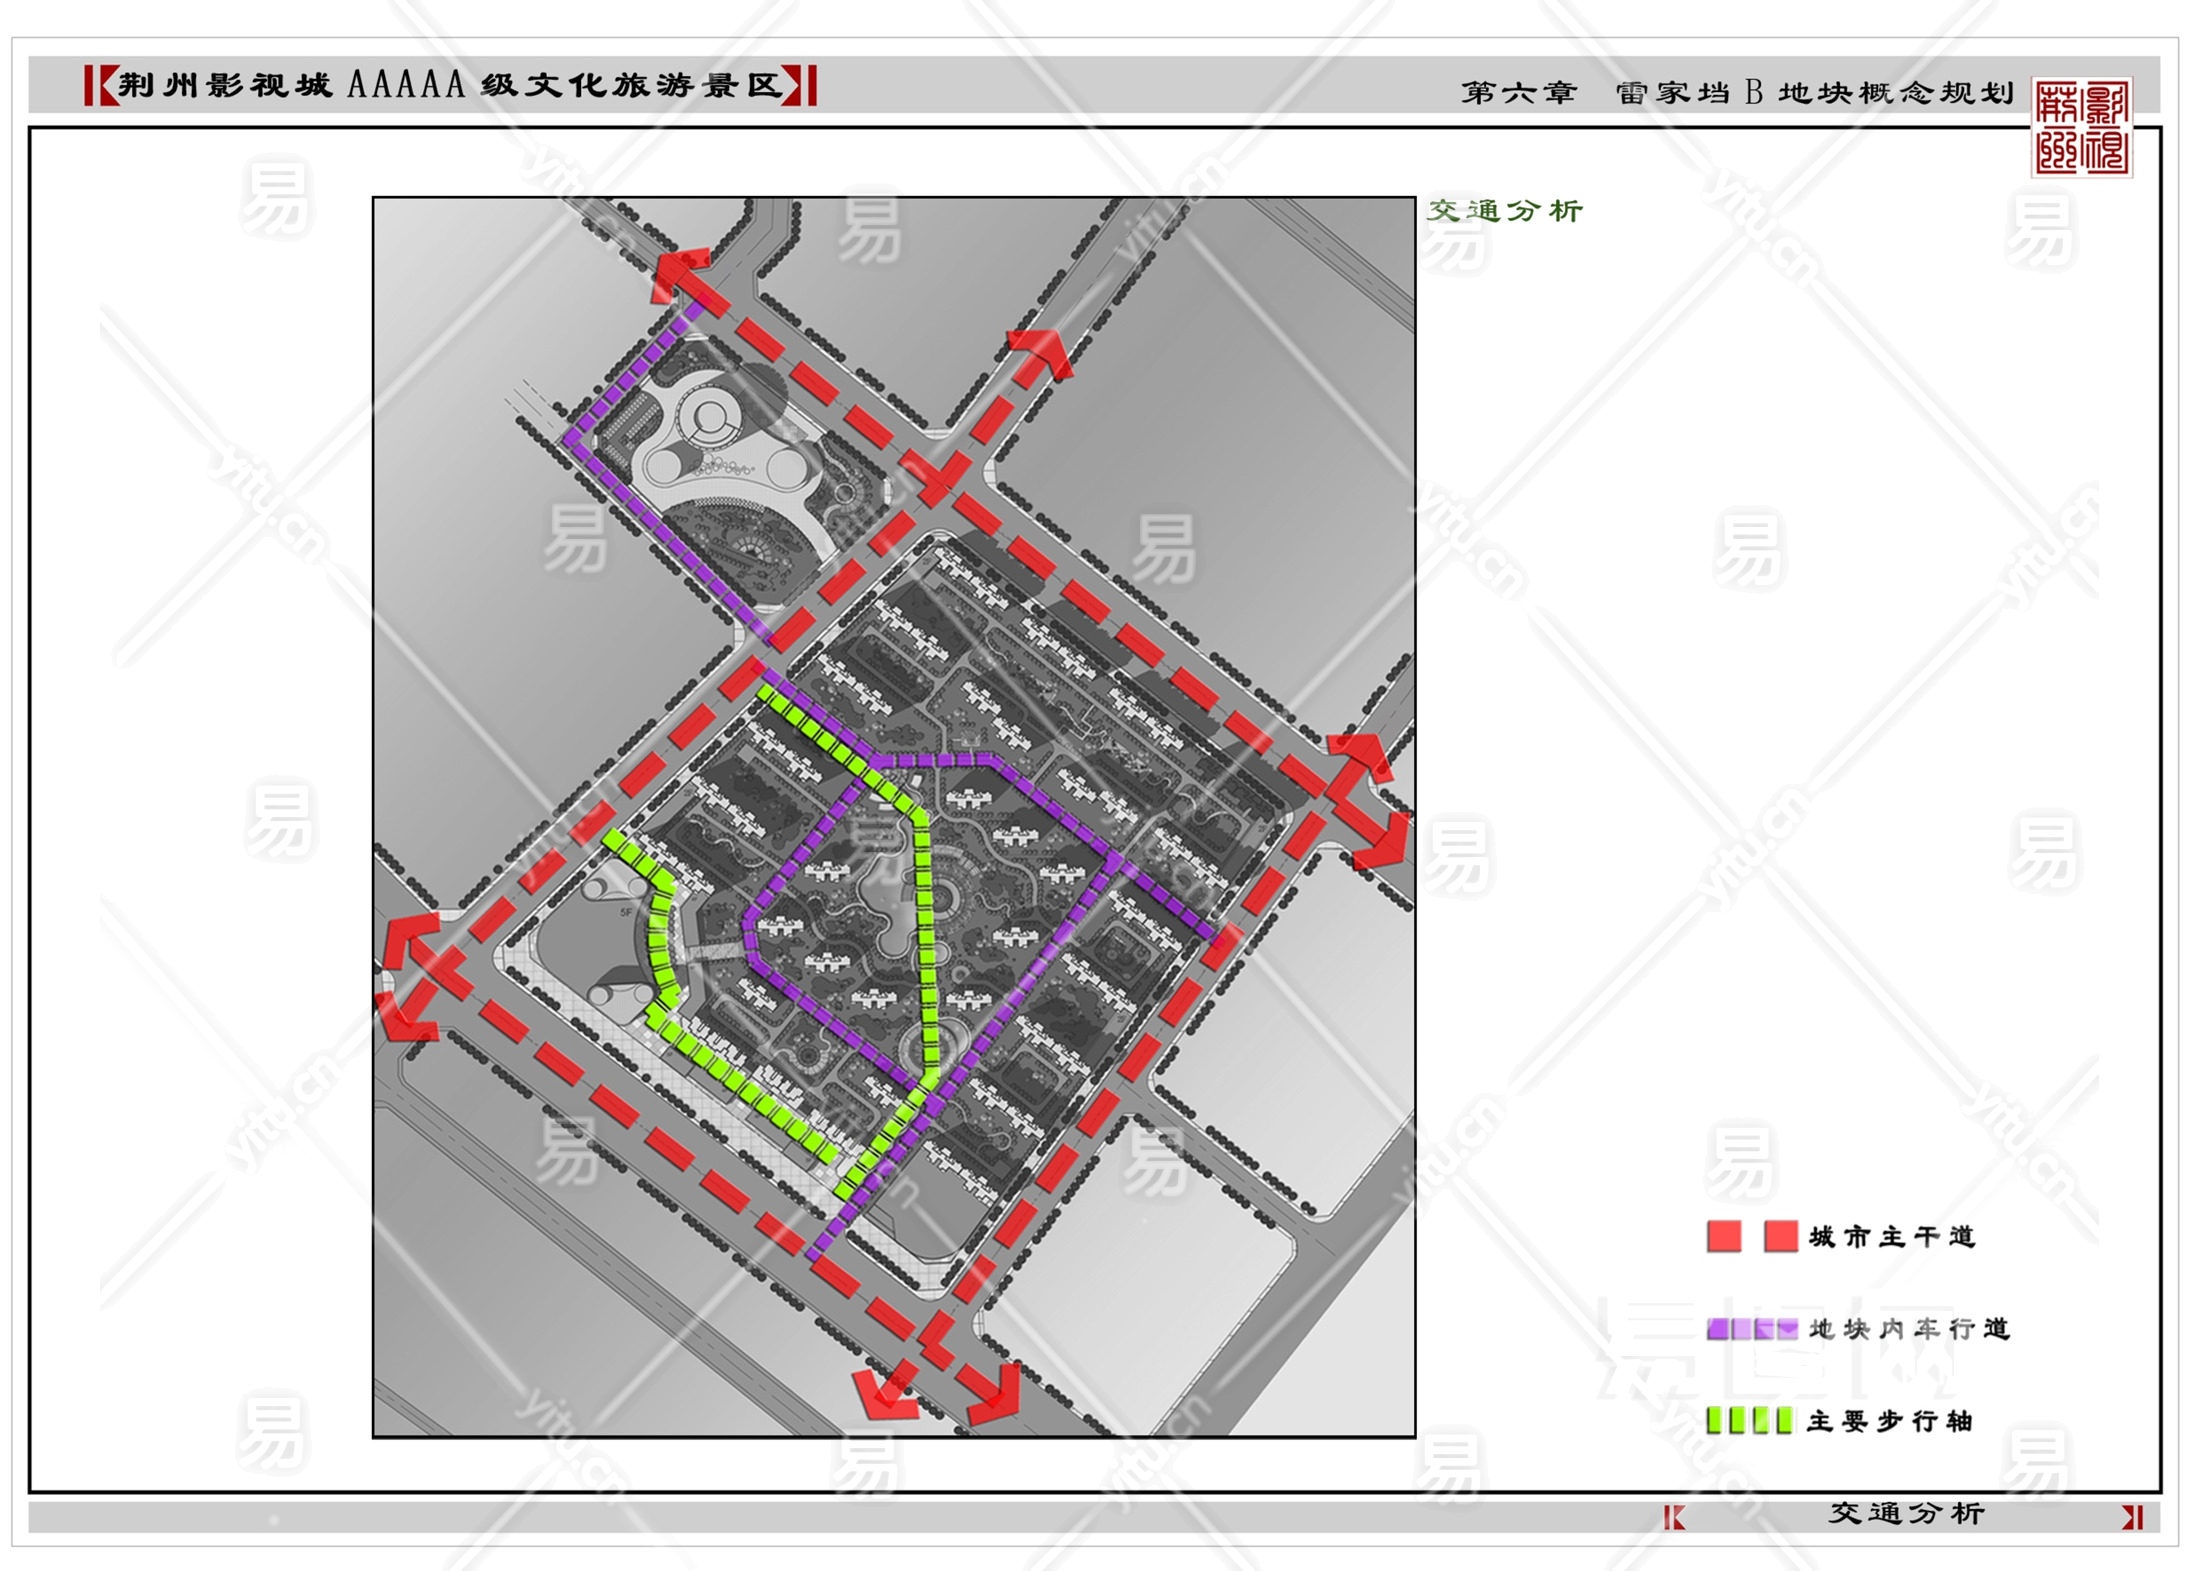Click the left red bracket before the header title
Viewport: 2200px width, 1571px height.
pyautogui.click(x=101, y=85)
